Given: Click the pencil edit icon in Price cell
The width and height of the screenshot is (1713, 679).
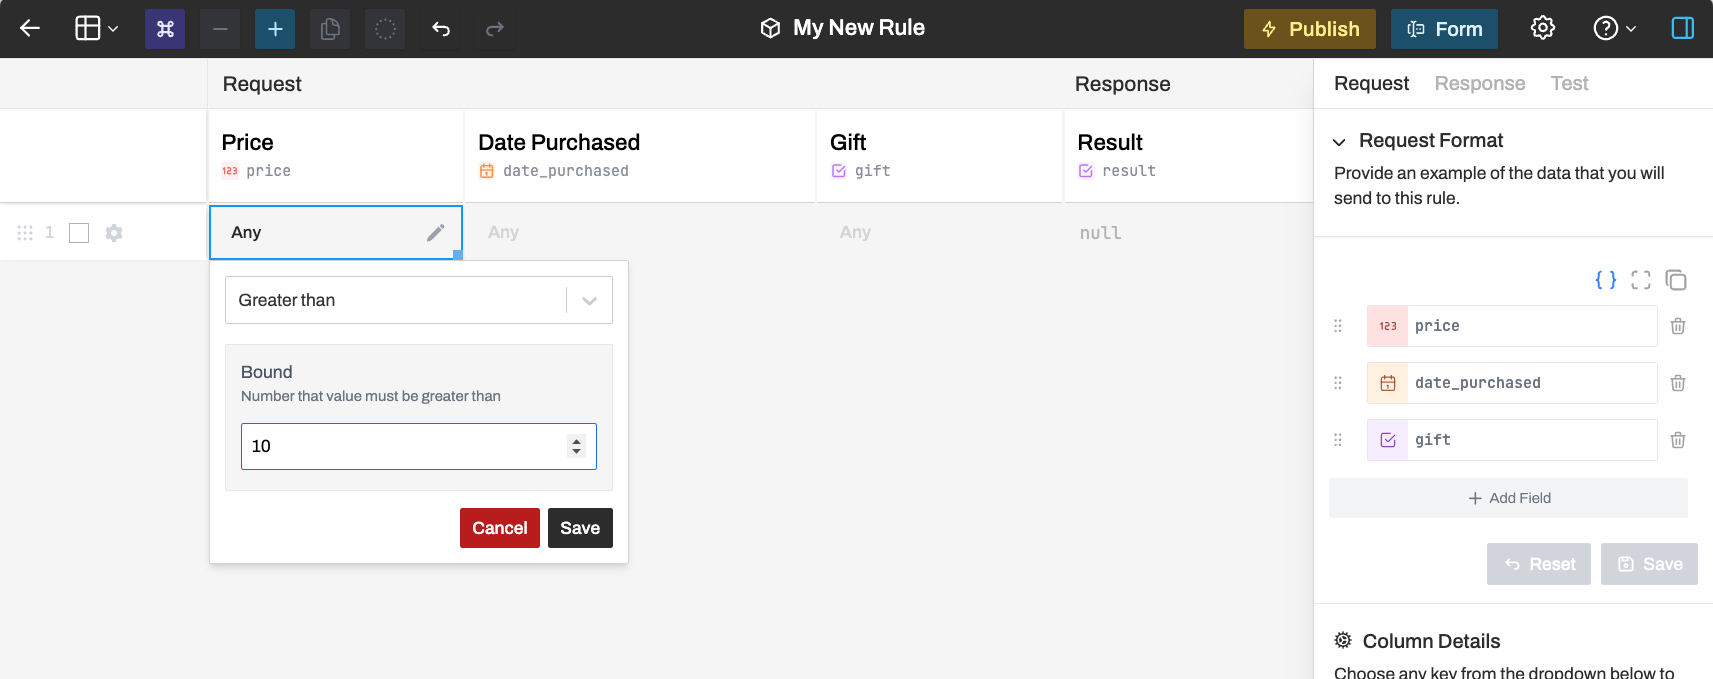Looking at the screenshot, I should [435, 233].
